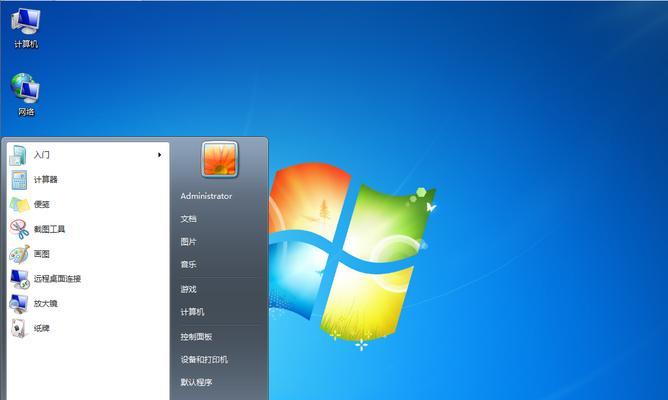This screenshot has width=668, height=400.
Task: Open the Administrator user folder link
Action: [x=206, y=196]
